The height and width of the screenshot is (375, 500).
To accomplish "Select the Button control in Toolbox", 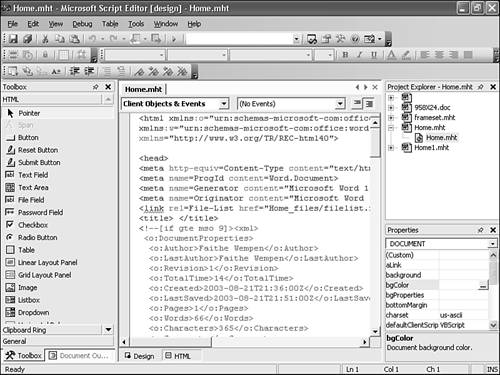I will pos(58,138).
